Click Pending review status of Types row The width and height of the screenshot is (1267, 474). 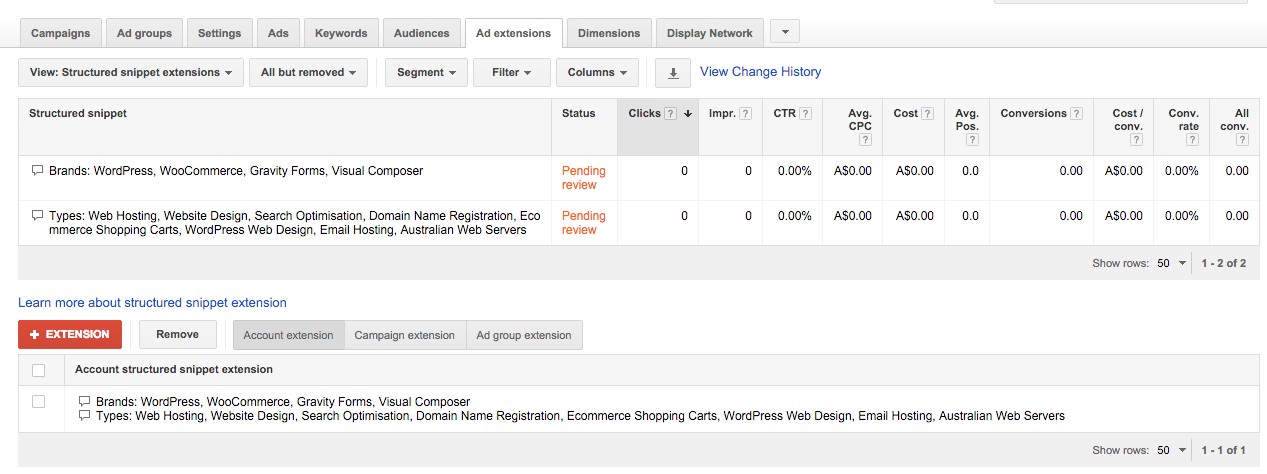584,223
